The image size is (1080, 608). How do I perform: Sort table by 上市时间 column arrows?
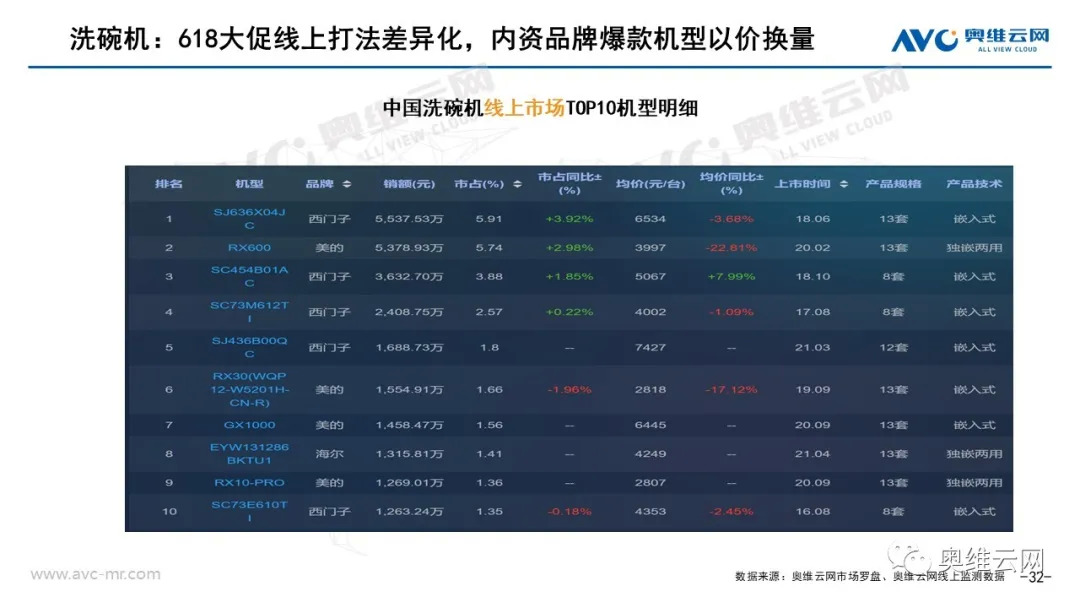click(844, 184)
